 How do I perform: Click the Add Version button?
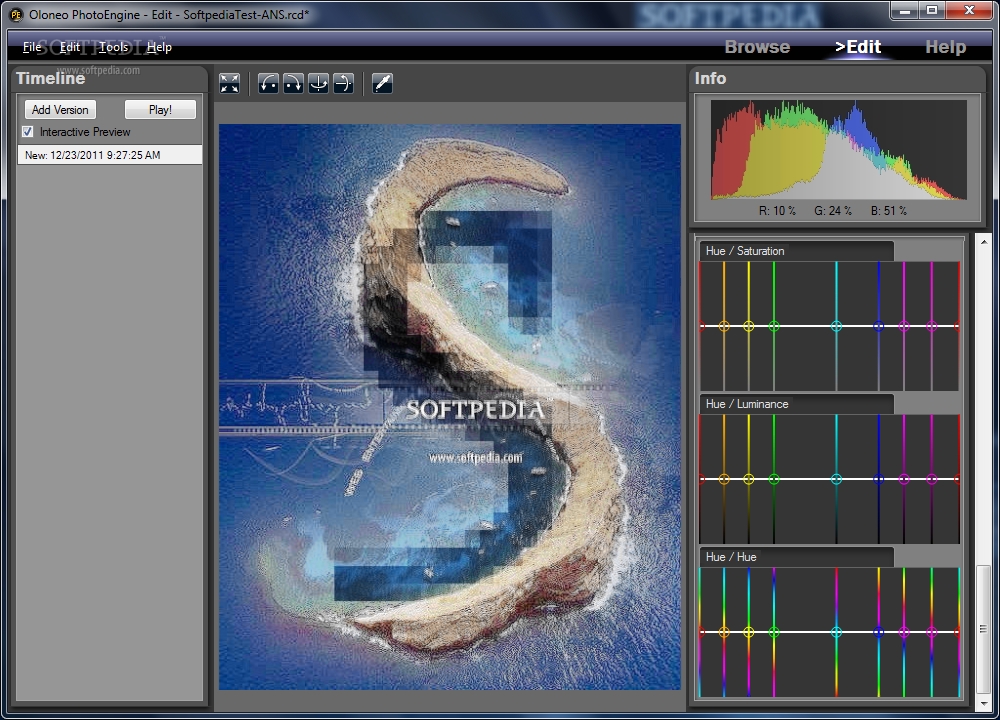click(60, 110)
